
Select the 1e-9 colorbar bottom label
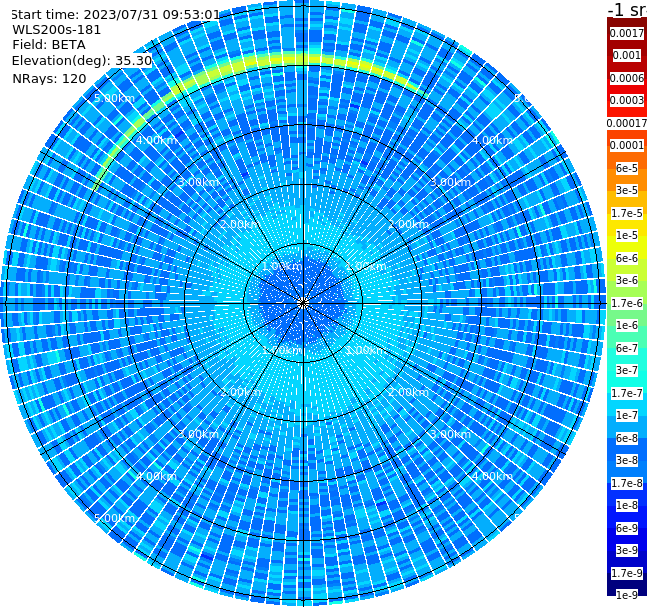coord(627,595)
